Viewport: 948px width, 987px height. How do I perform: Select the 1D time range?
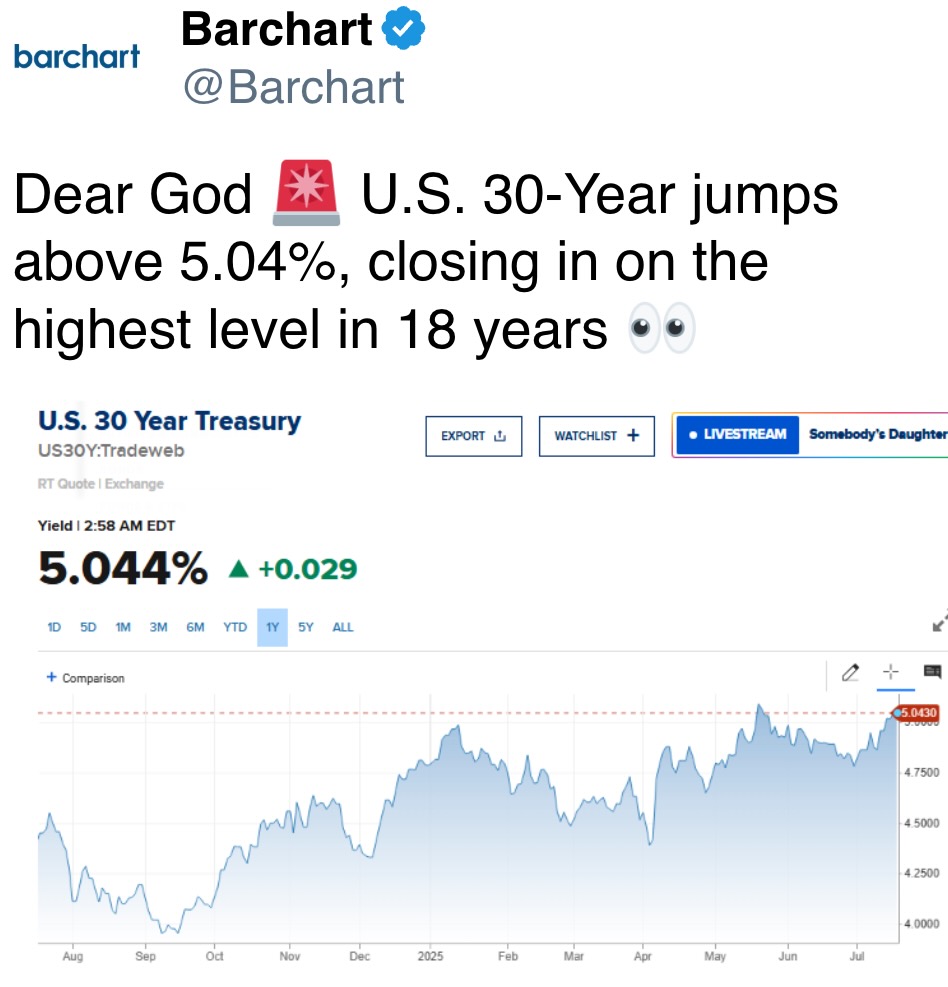[54, 627]
